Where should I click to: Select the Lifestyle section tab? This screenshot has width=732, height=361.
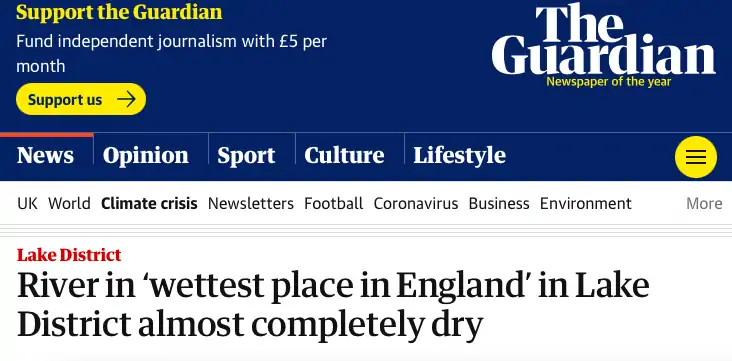coord(459,156)
